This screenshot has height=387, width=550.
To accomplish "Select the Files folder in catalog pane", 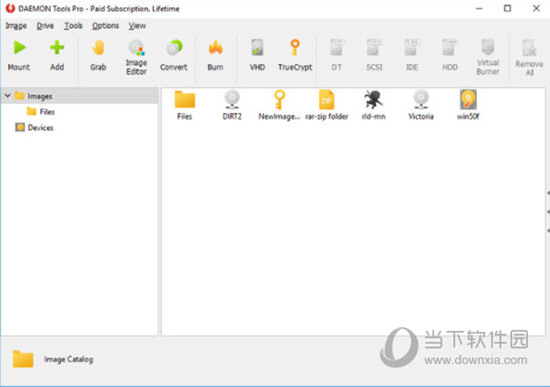I will pyautogui.click(x=185, y=106).
